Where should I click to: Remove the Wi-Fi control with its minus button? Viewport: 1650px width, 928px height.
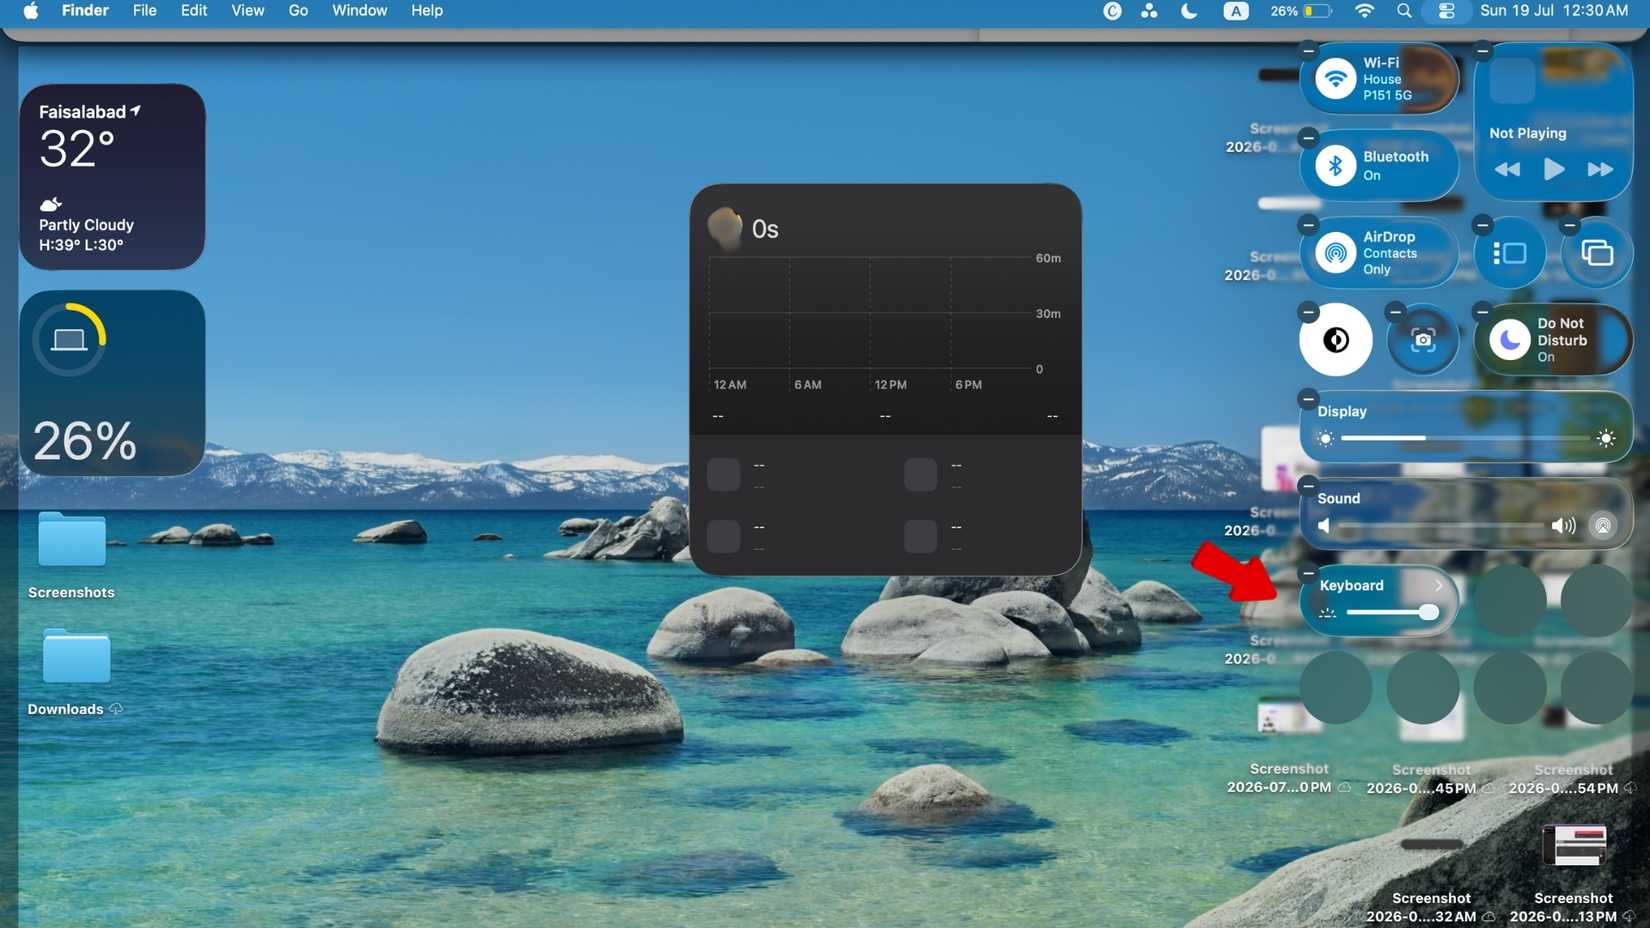(1308, 50)
